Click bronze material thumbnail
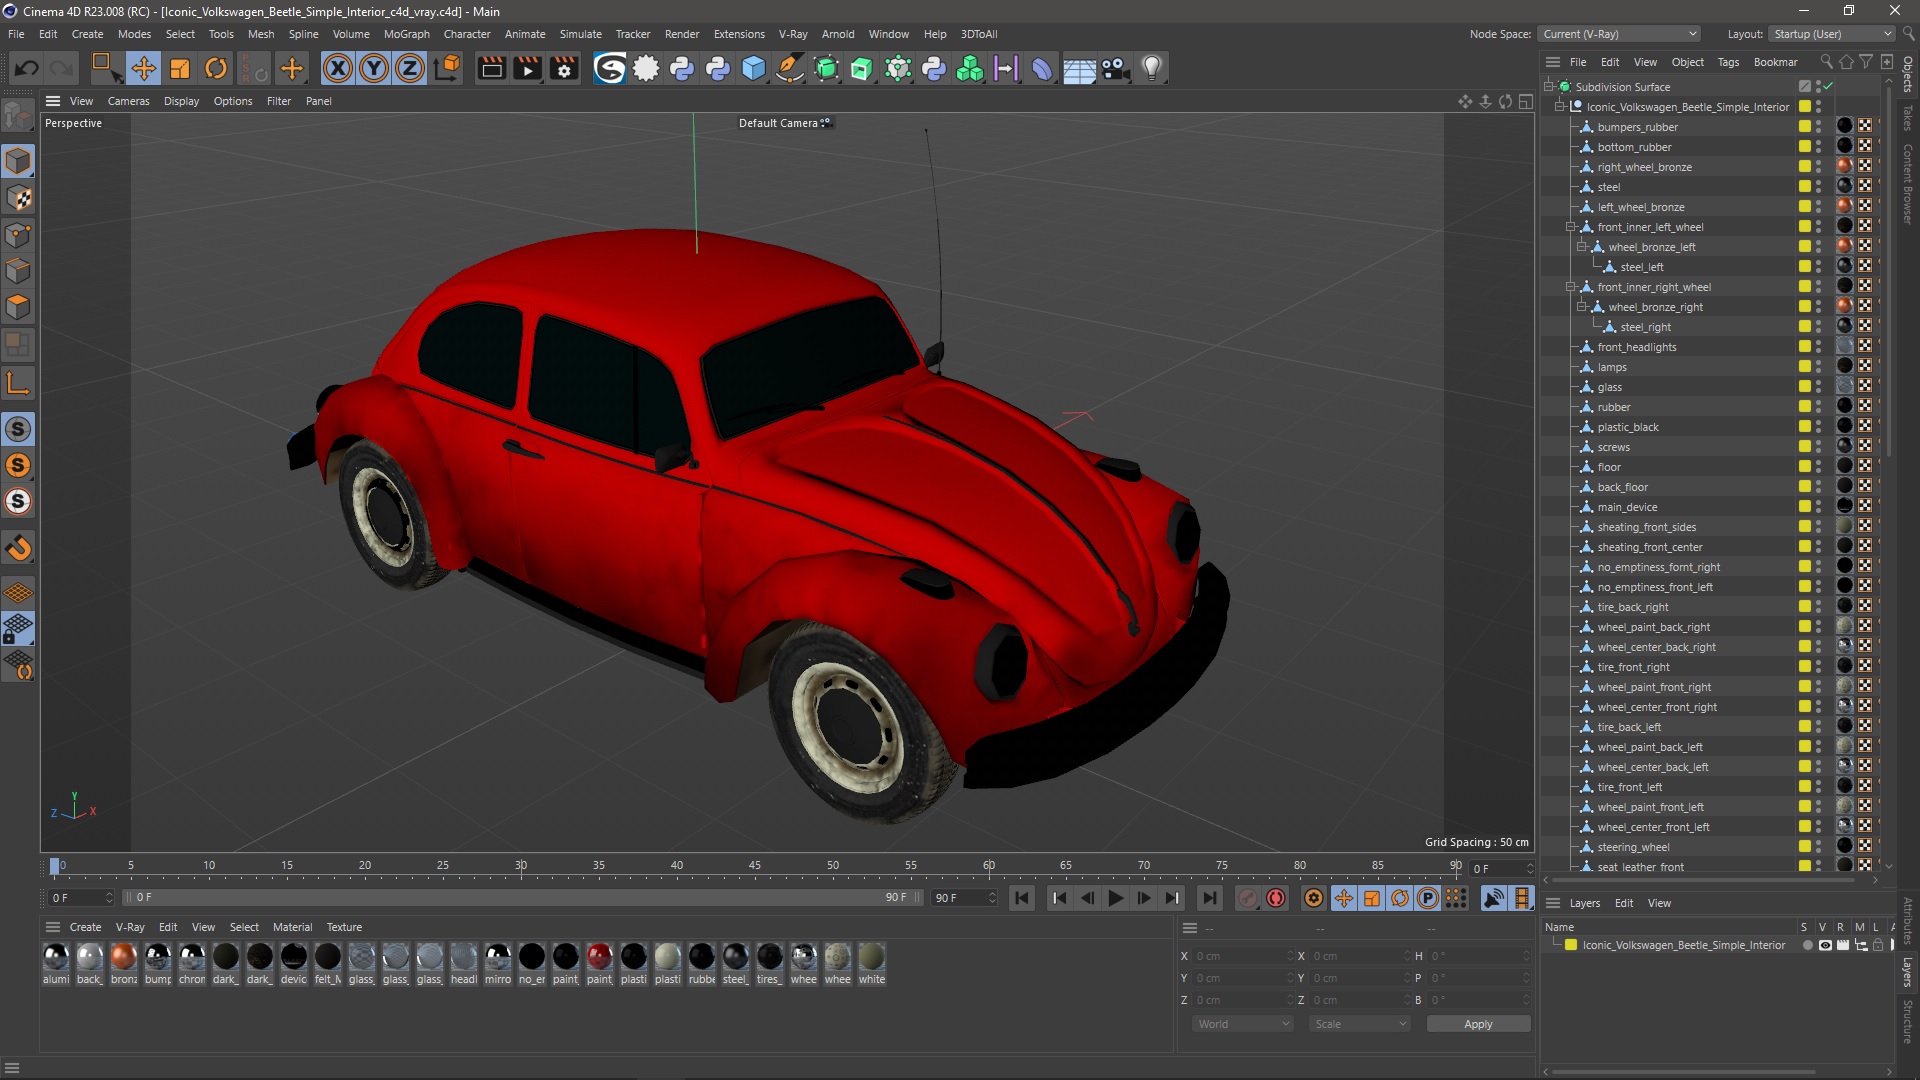1920x1080 pixels. 124,957
